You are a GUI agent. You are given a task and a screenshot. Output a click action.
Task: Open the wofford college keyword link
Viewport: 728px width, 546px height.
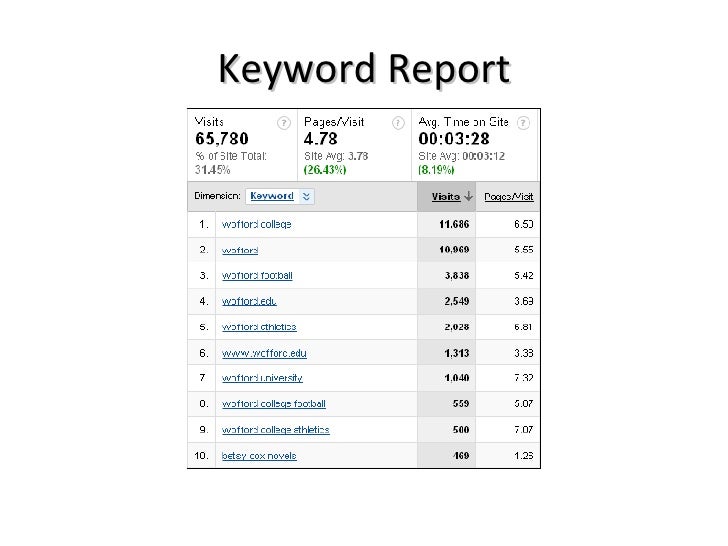(256, 225)
